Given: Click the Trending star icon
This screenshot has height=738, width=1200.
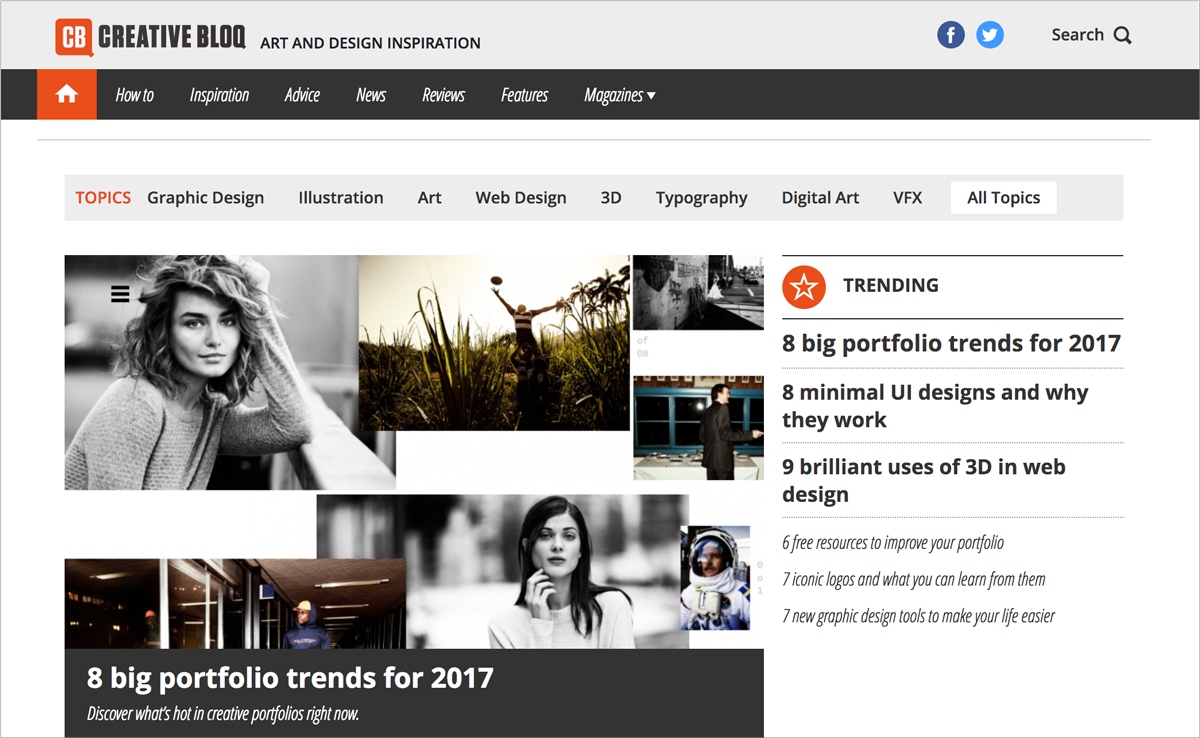Looking at the screenshot, I should [x=804, y=287].
